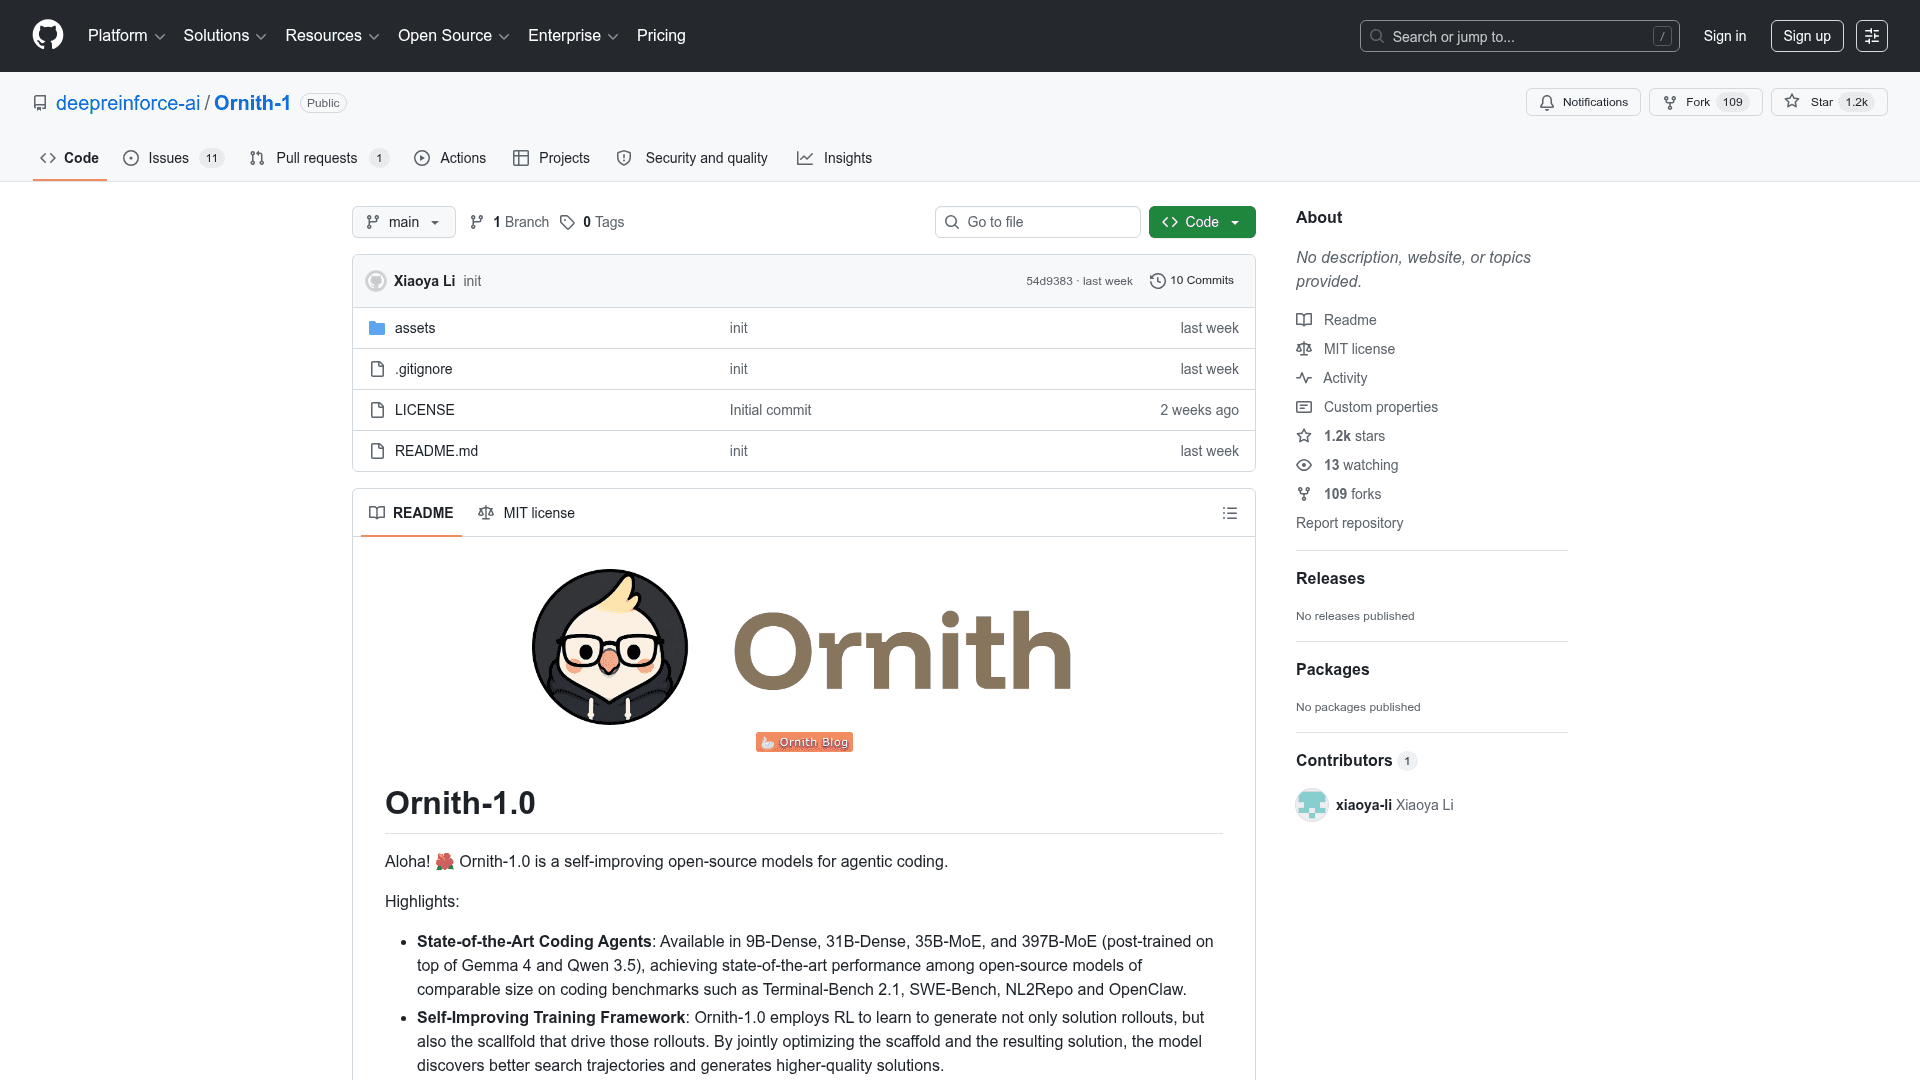Open the Pricing page
This screenshot has width=1920, height=1080.
click(661, 36)
